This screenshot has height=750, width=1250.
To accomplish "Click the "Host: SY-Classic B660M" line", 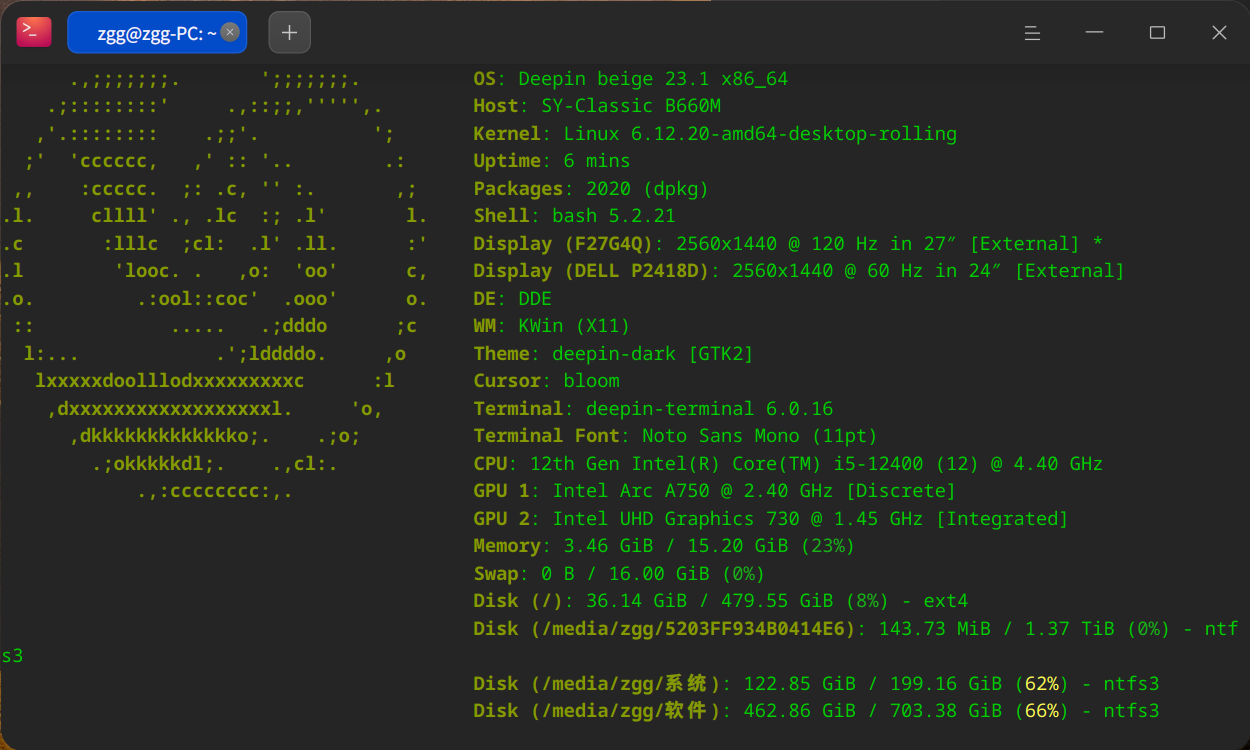I will 597,106.
